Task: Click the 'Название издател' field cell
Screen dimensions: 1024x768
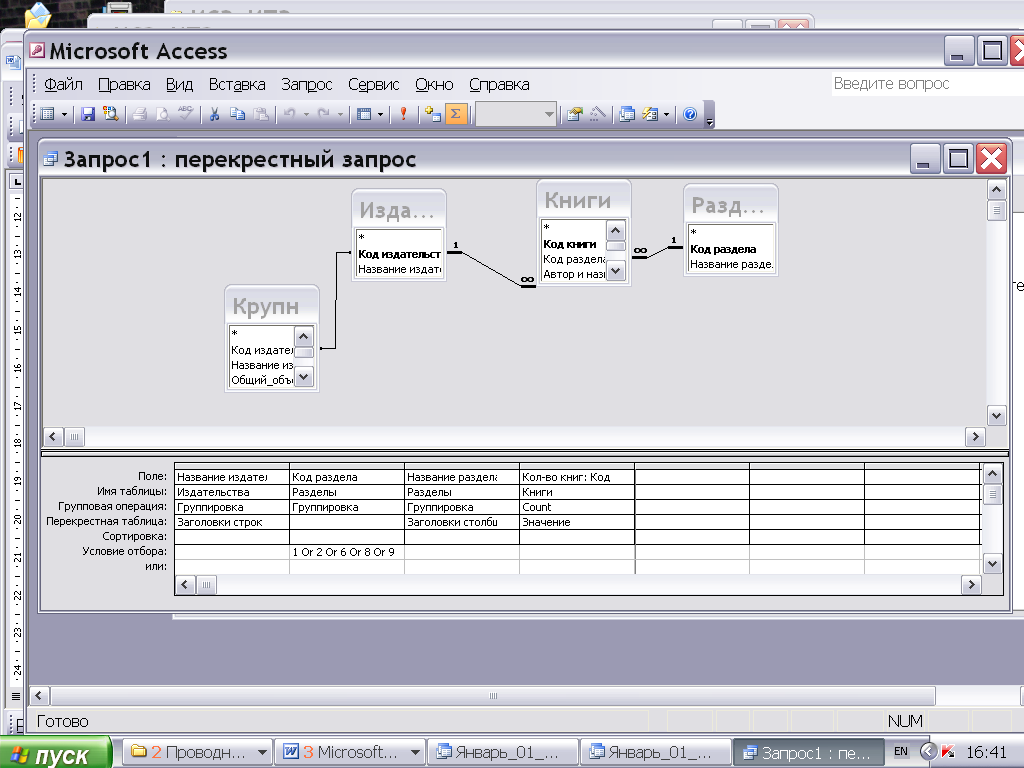Action: click(232, 477)
